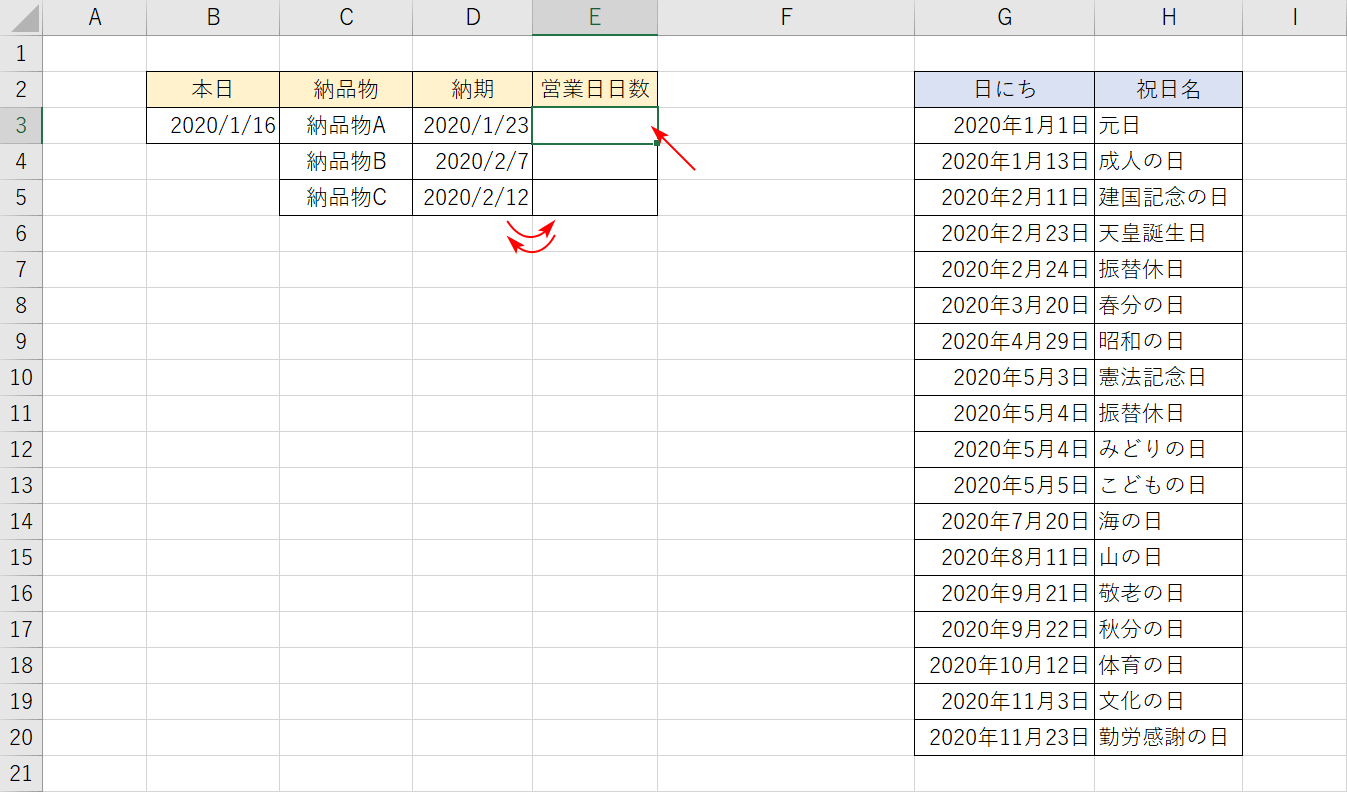This screenshot has width=1347, height=792.
Task: Click the empty 営業日日数 cell E3
Action: (x=594, y=125)
